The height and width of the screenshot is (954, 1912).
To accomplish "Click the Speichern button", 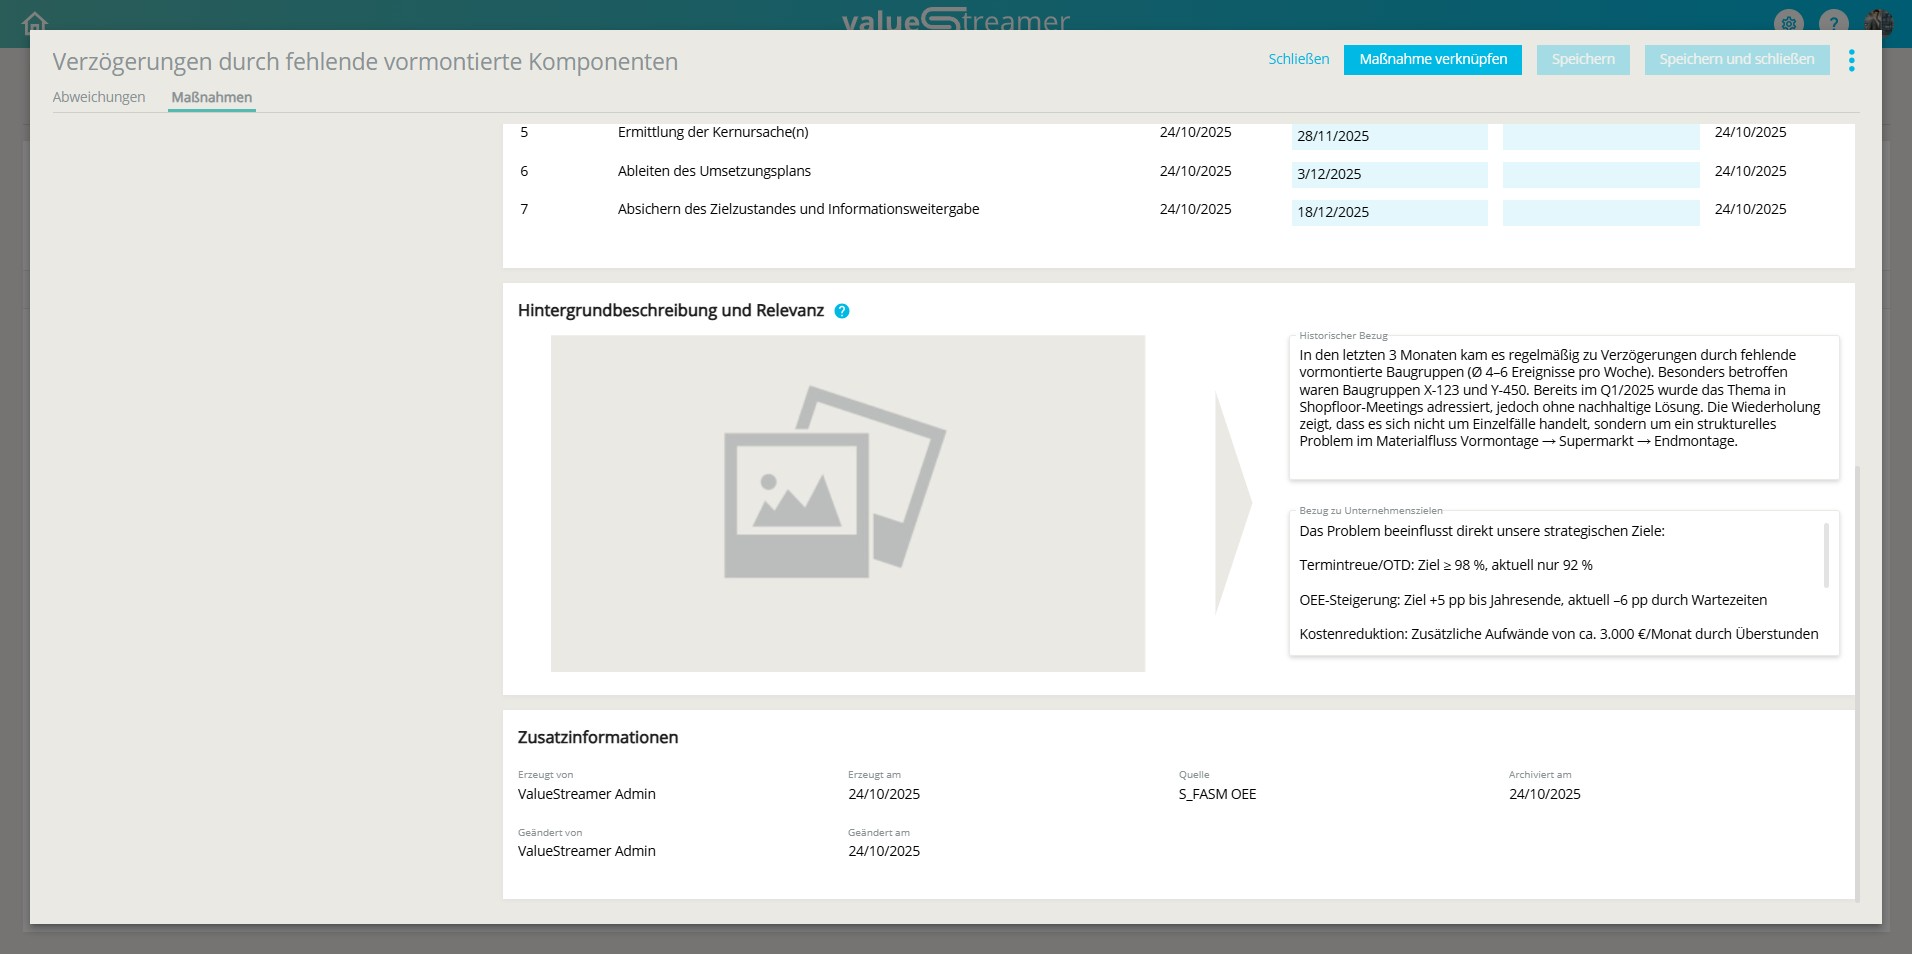I will (1582, 60).
